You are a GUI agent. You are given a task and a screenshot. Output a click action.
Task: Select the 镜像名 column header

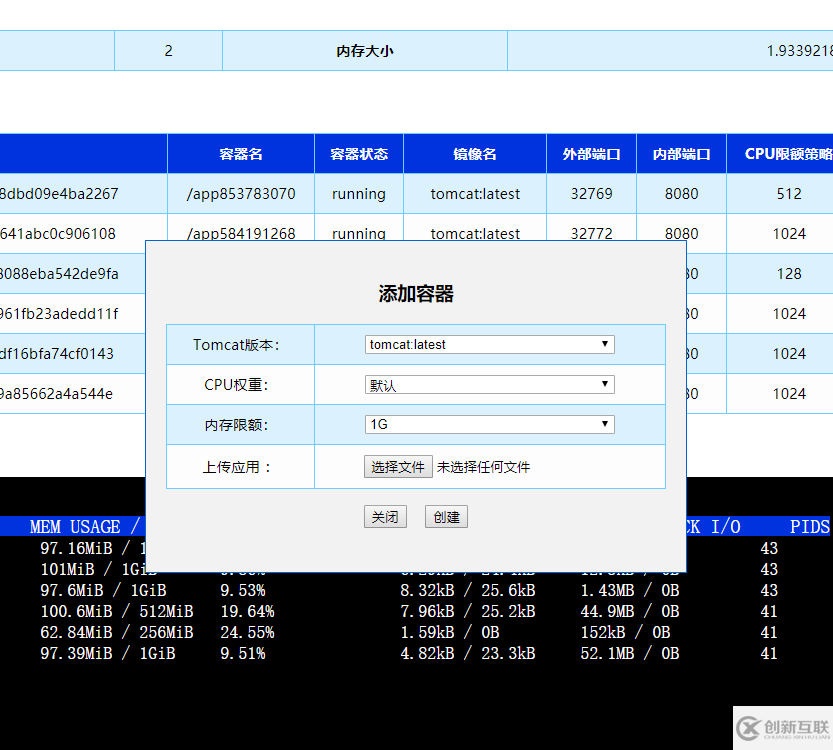point(475,154)
